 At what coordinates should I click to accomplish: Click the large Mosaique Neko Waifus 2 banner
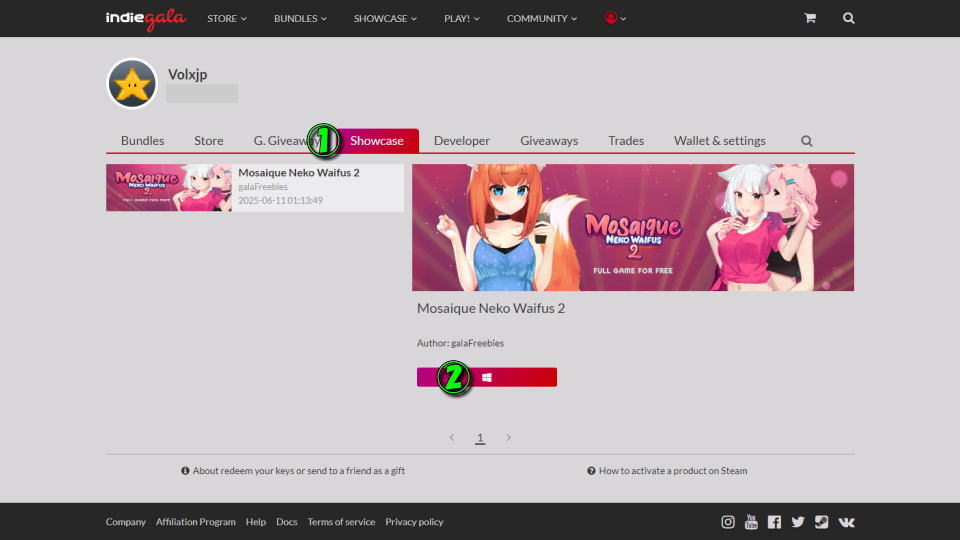633,227
